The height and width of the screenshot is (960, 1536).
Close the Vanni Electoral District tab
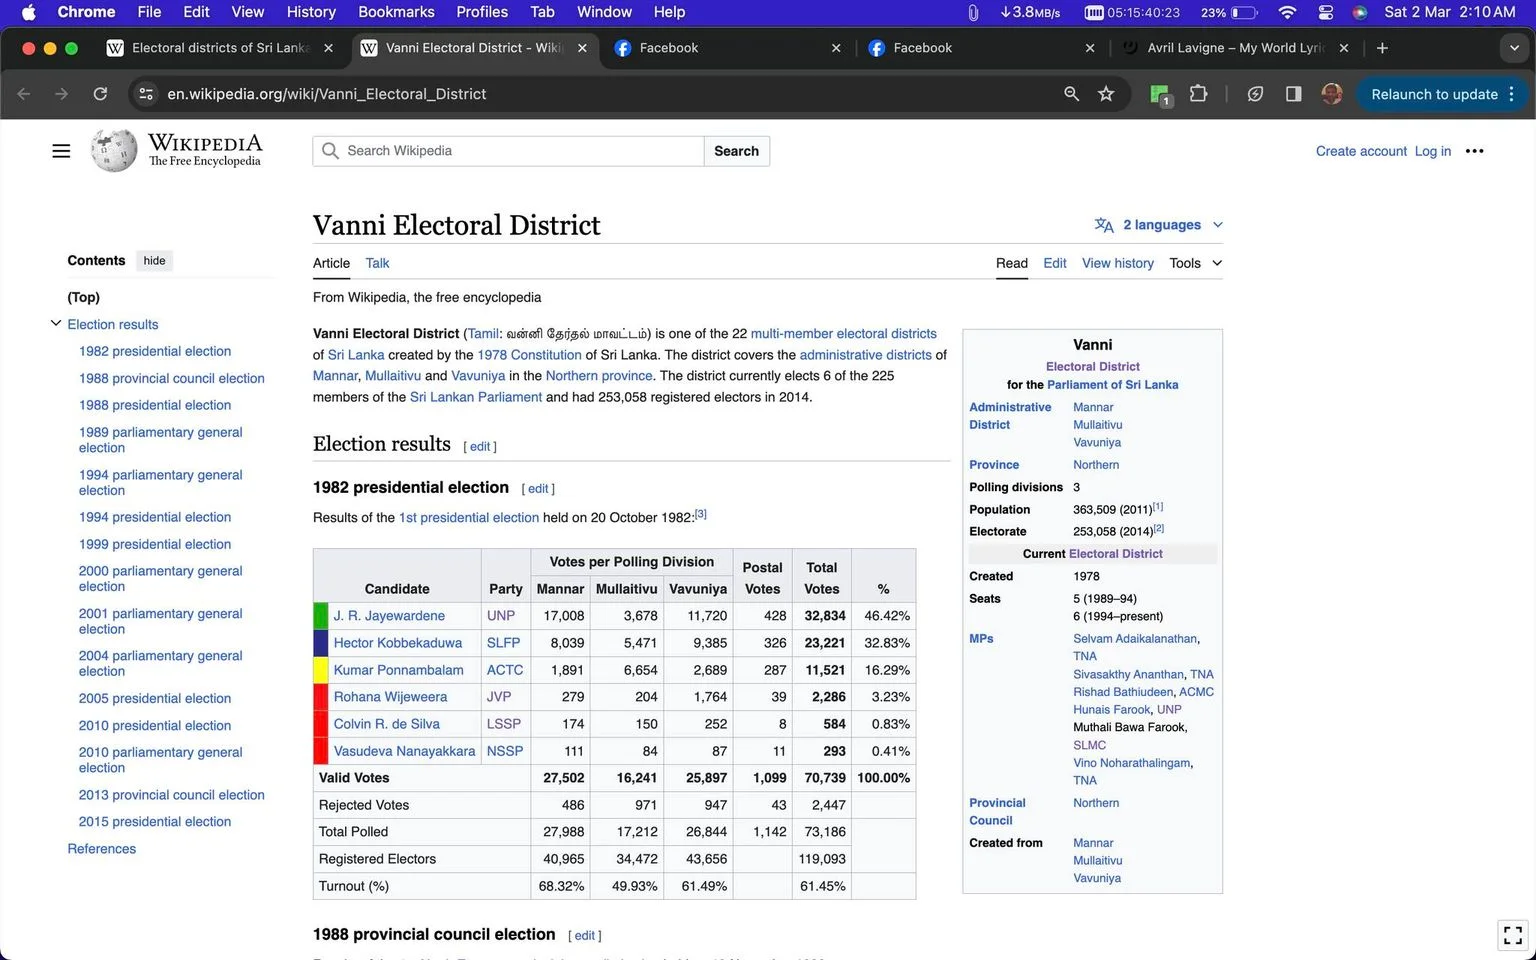click(x=582, y=48)
